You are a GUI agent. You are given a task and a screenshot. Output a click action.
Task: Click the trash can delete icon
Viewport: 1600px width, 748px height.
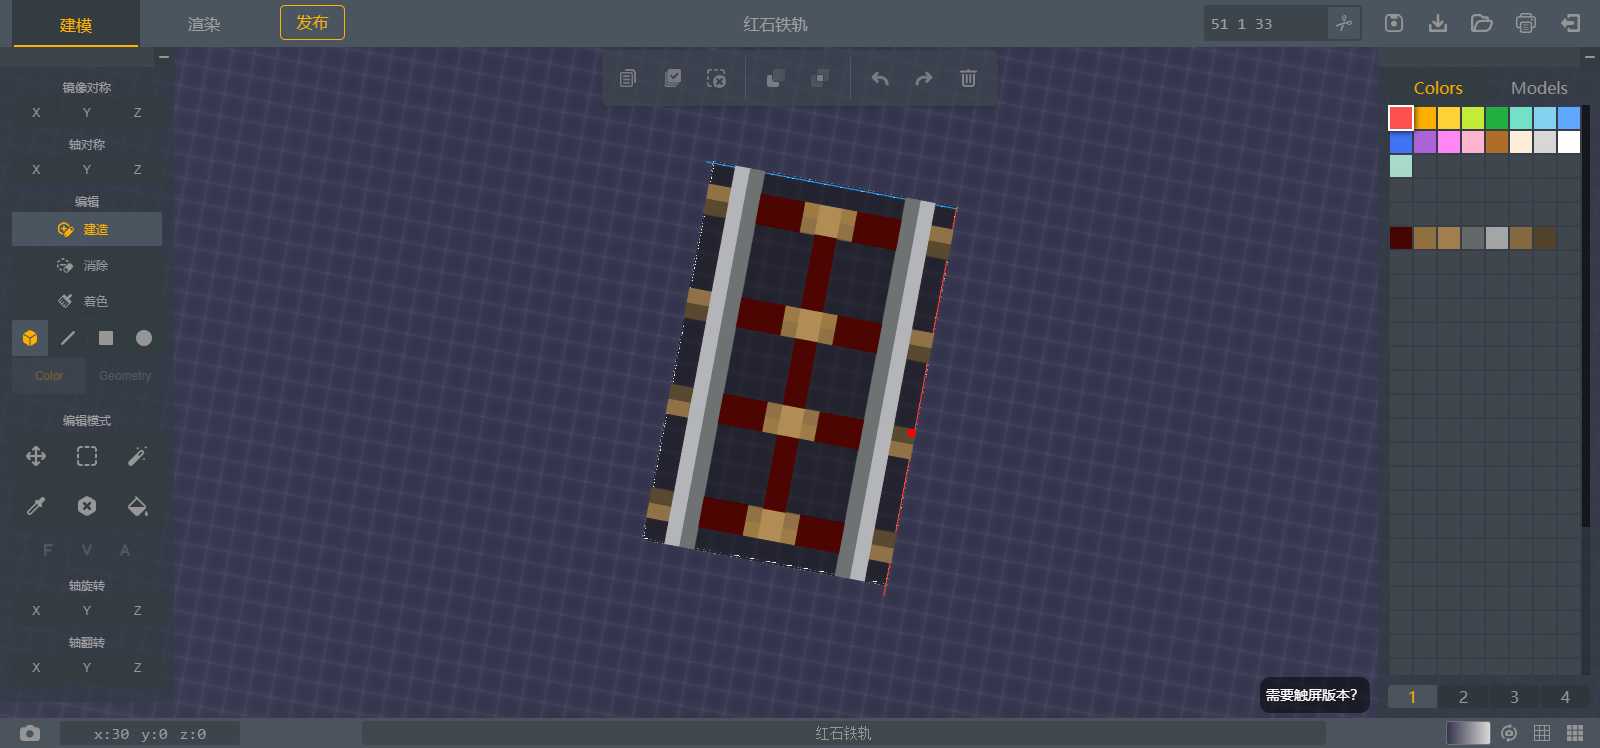[968, 78]
